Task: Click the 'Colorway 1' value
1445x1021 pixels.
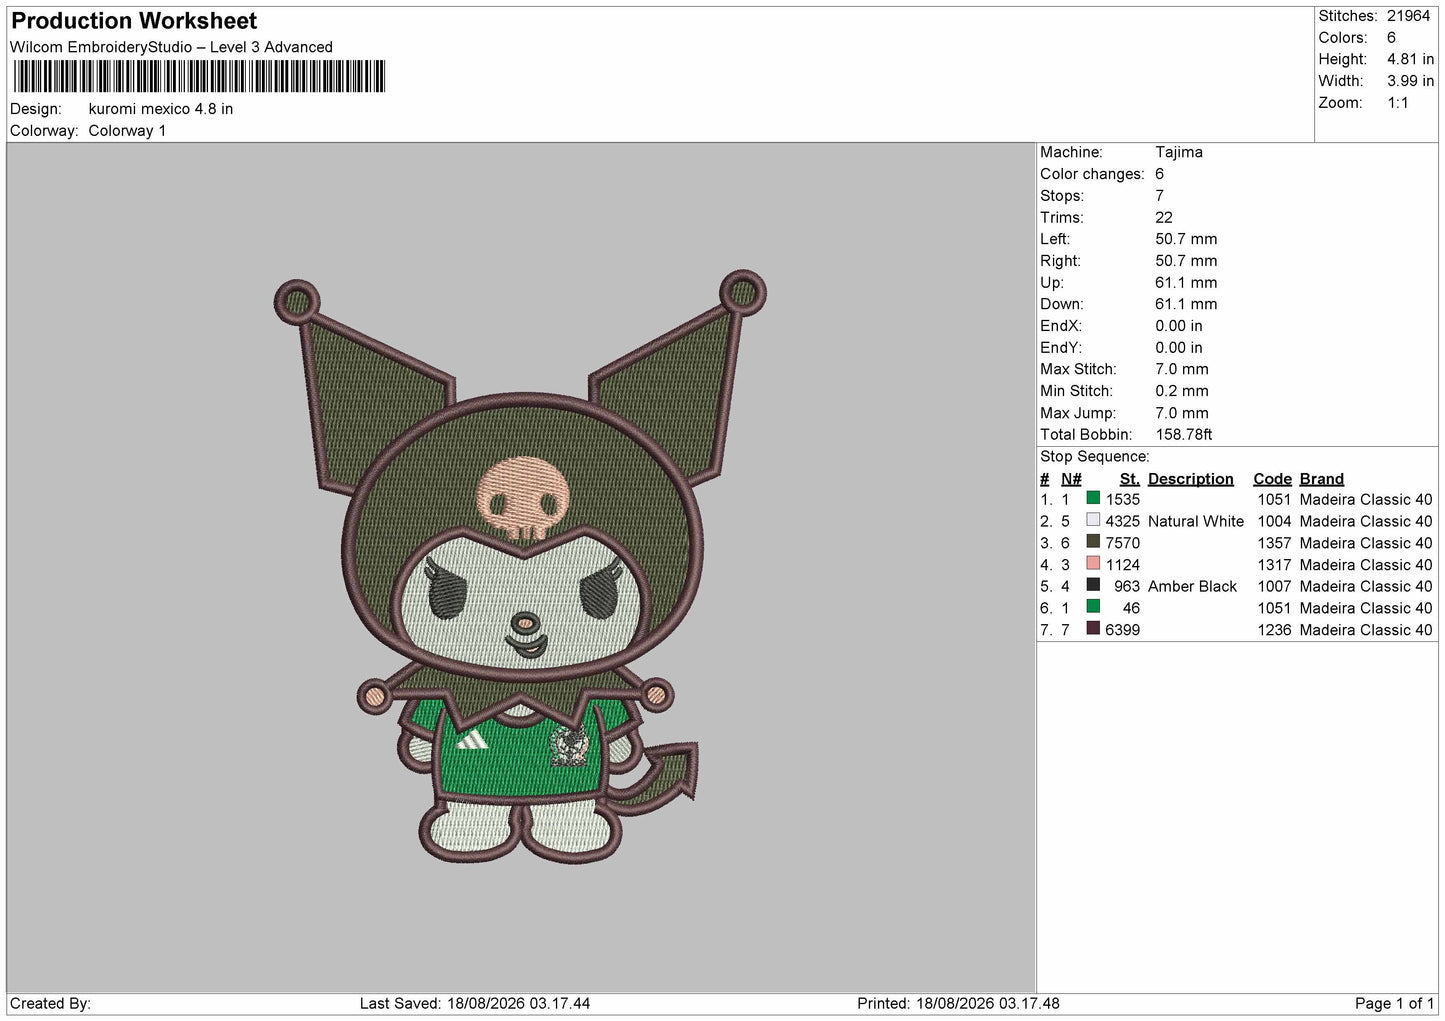Action: [x=127, y=131]
